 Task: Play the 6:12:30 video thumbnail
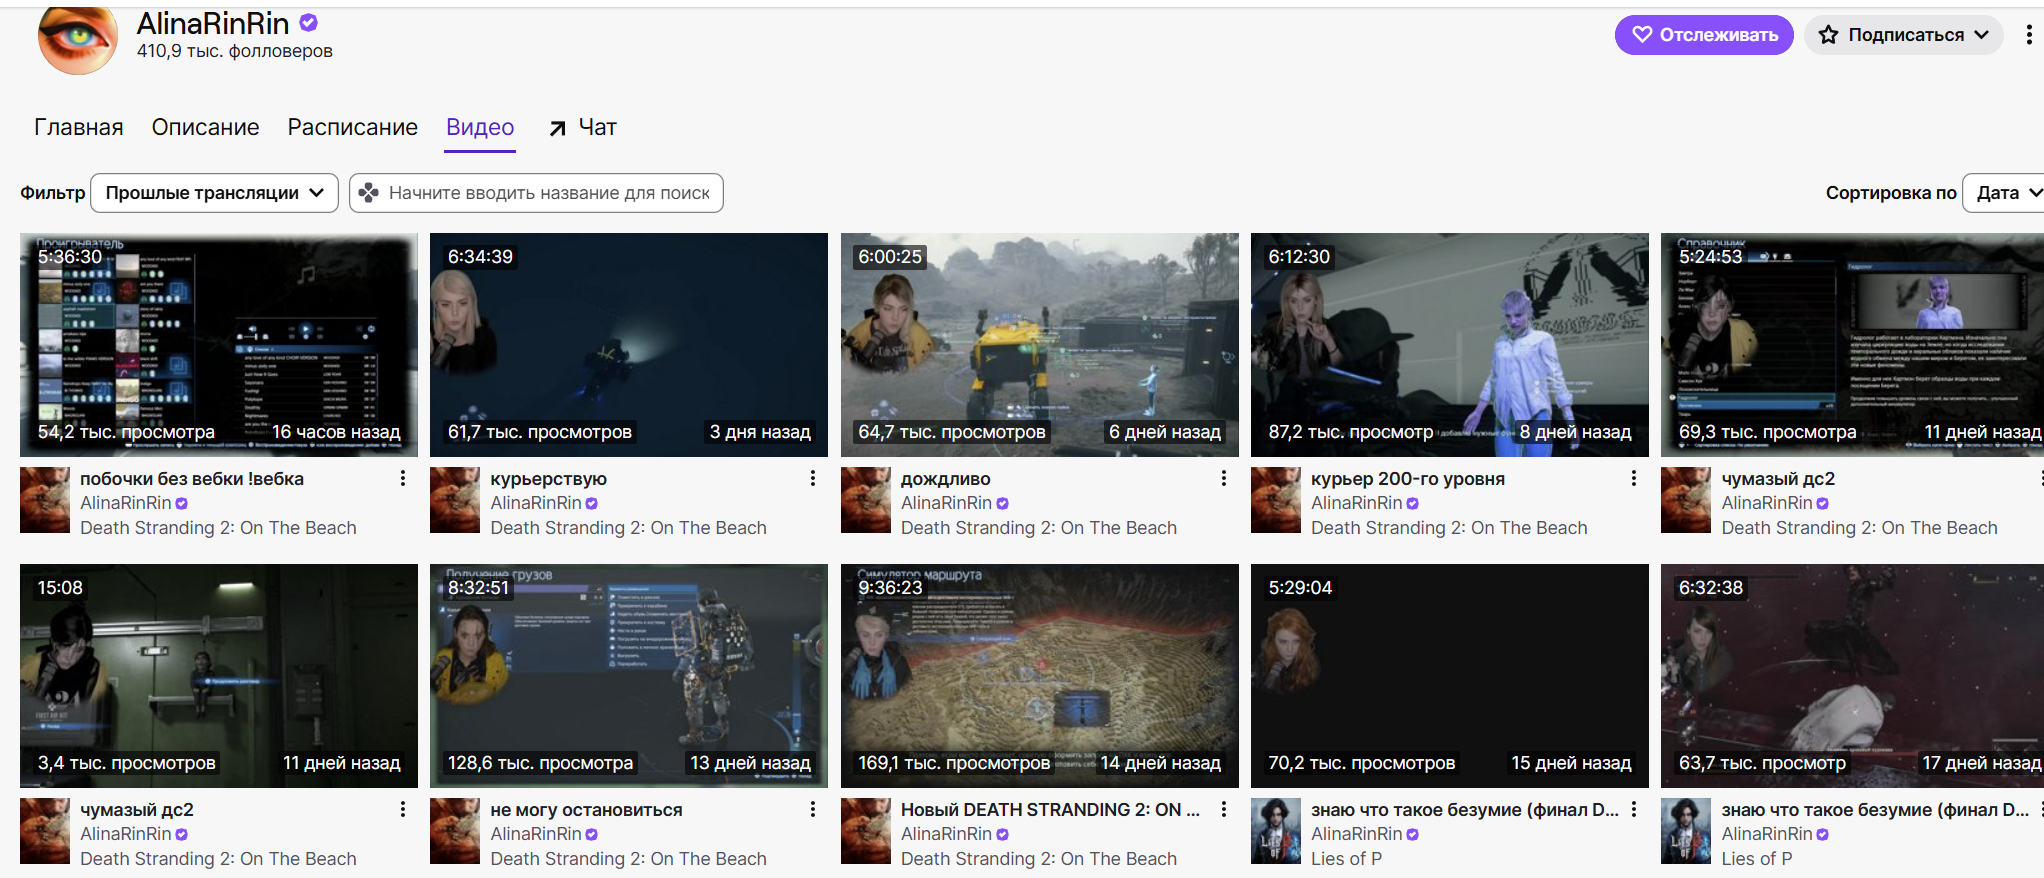[1450, 345]
